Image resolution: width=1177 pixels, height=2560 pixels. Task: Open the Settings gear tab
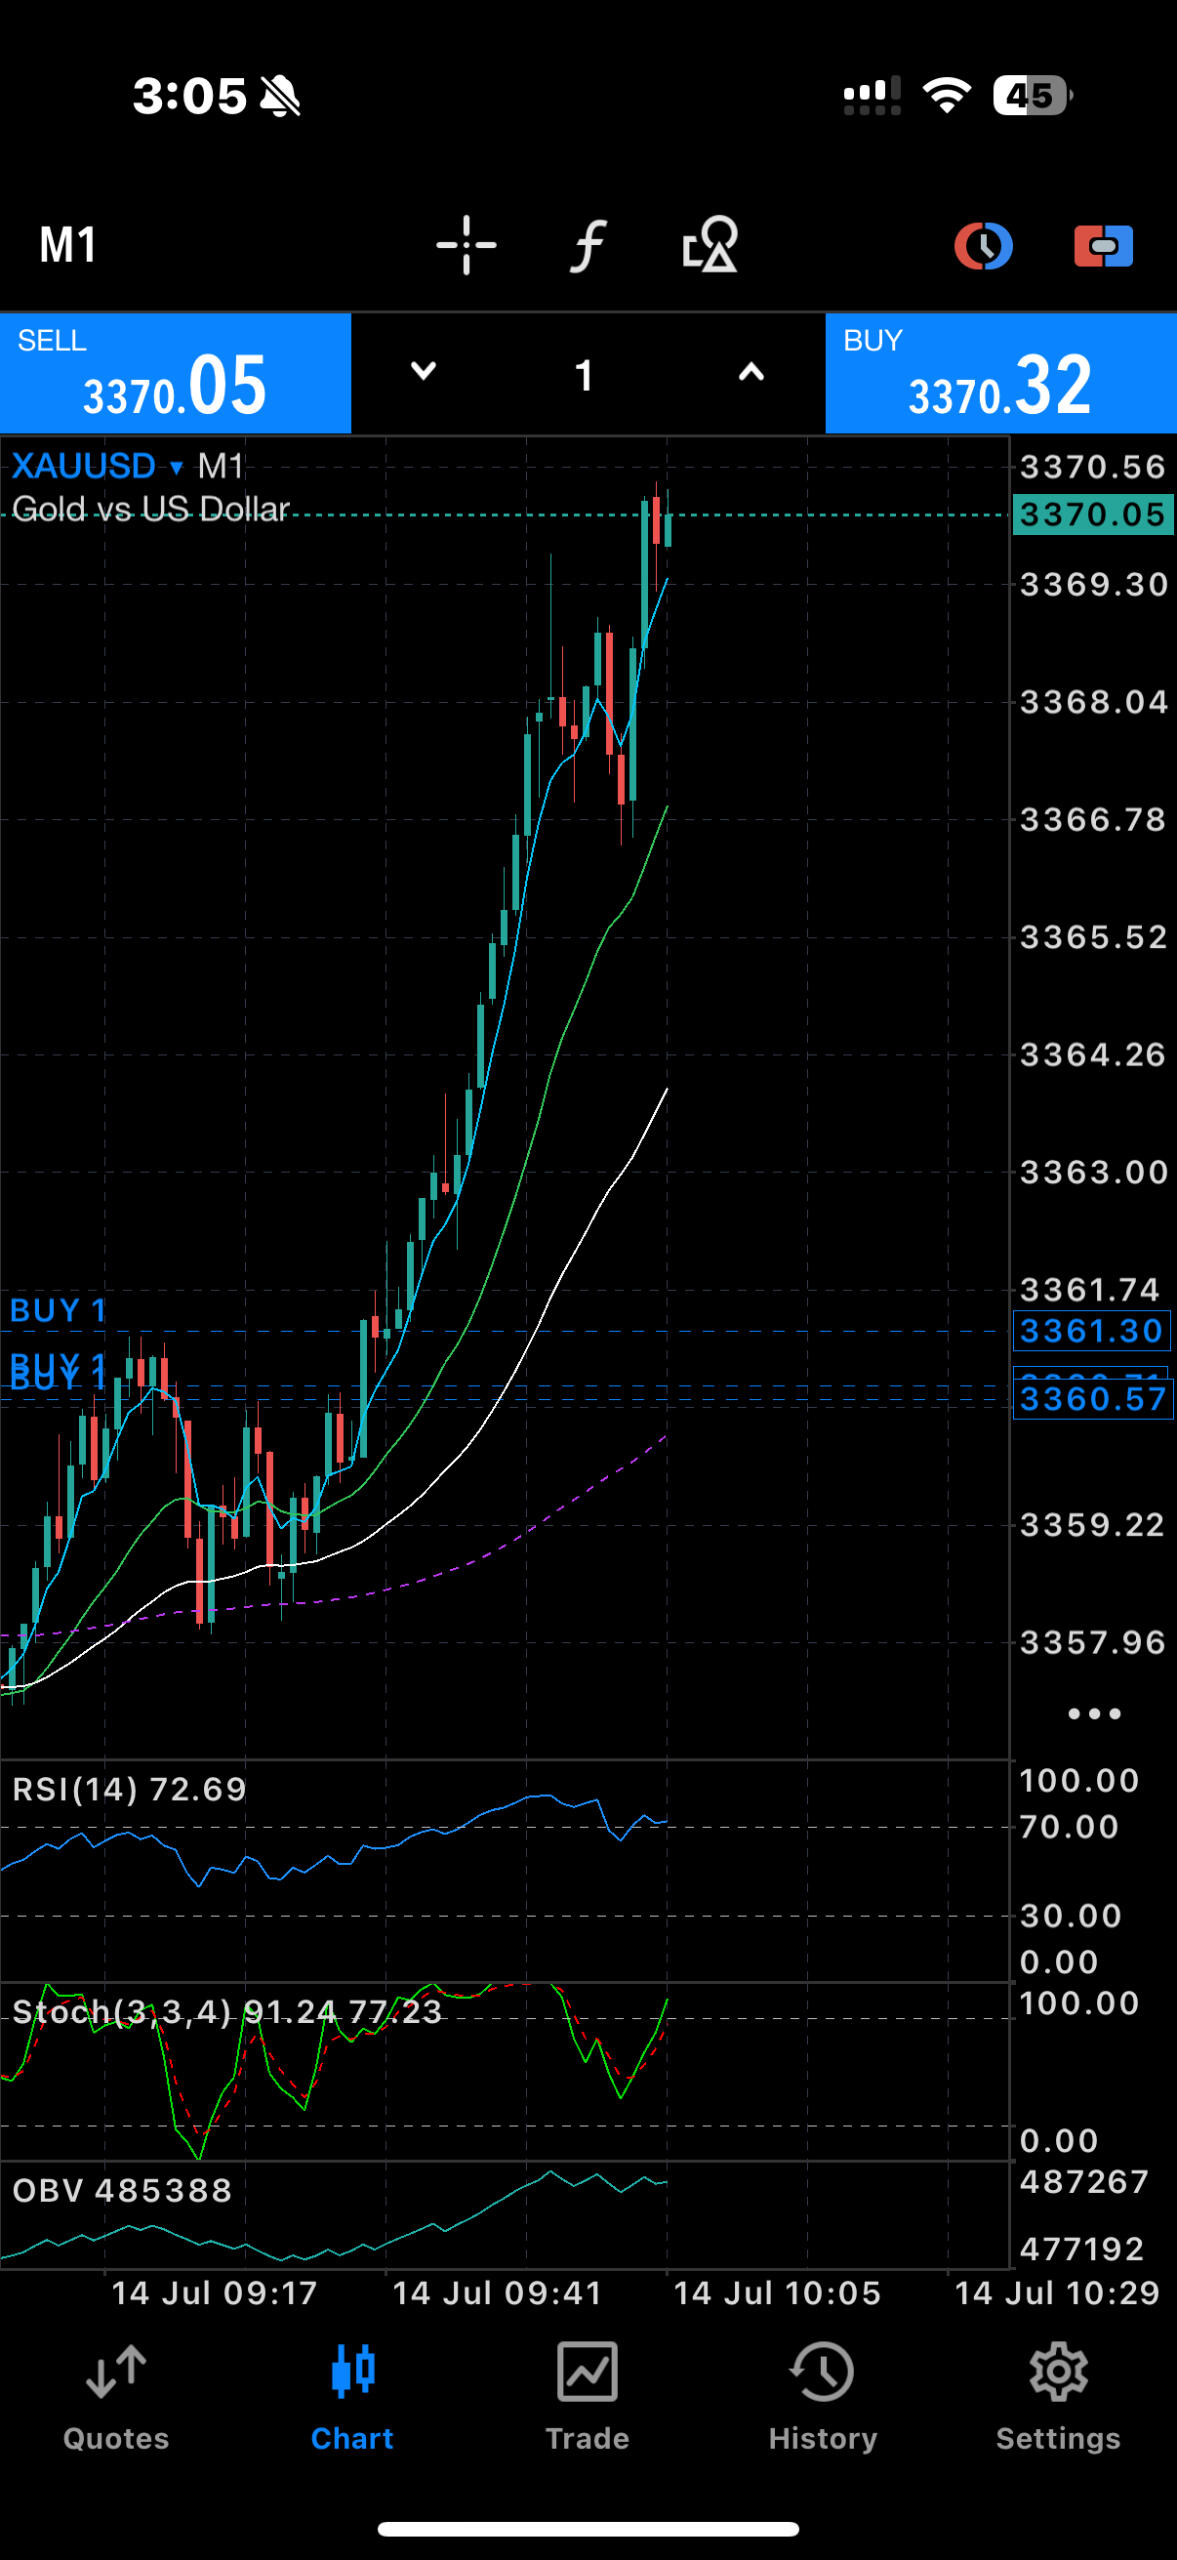point(1058,2396)
